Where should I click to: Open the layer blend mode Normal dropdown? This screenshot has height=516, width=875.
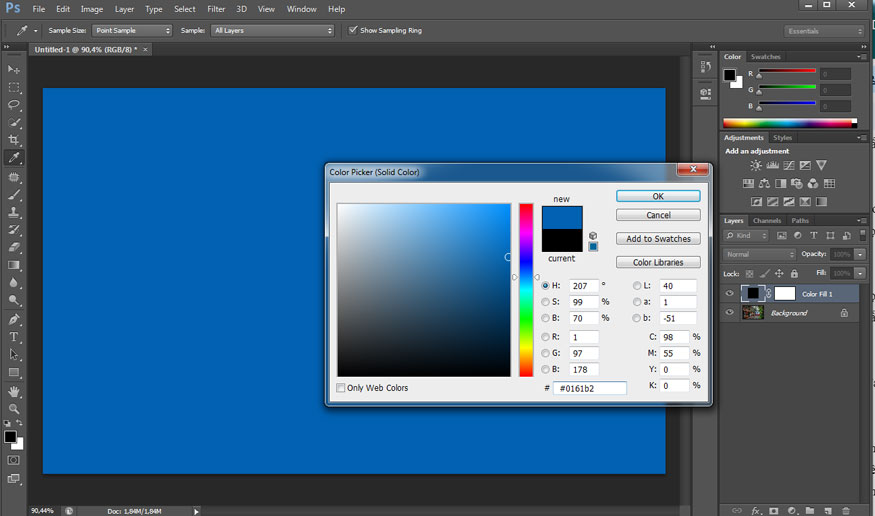759,254
